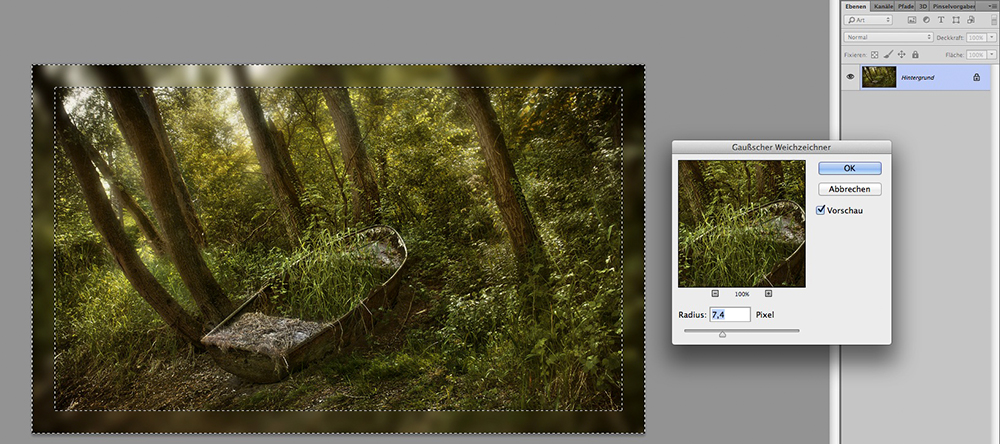
Task: Filter layers by pixel layers icon
Action: 911,20
